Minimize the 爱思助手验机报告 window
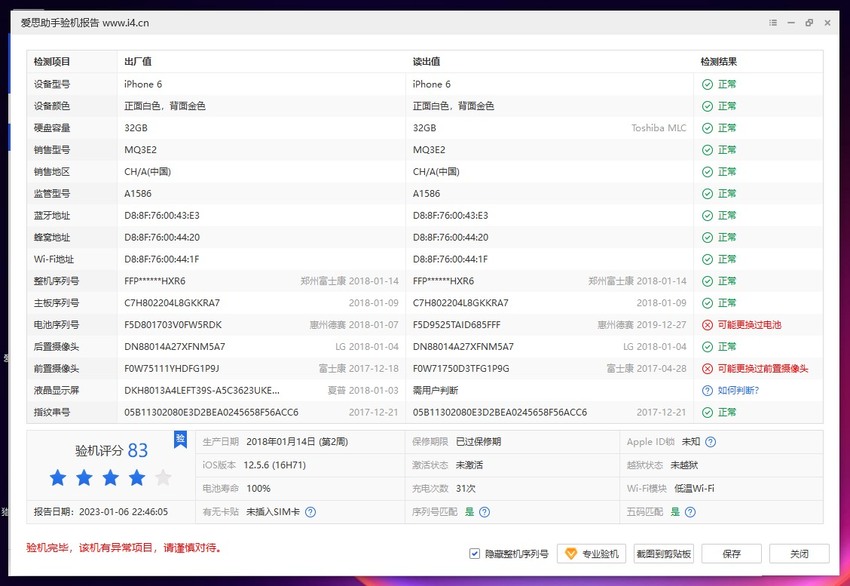This screenshot has width=850, height=586. (791, 23)
